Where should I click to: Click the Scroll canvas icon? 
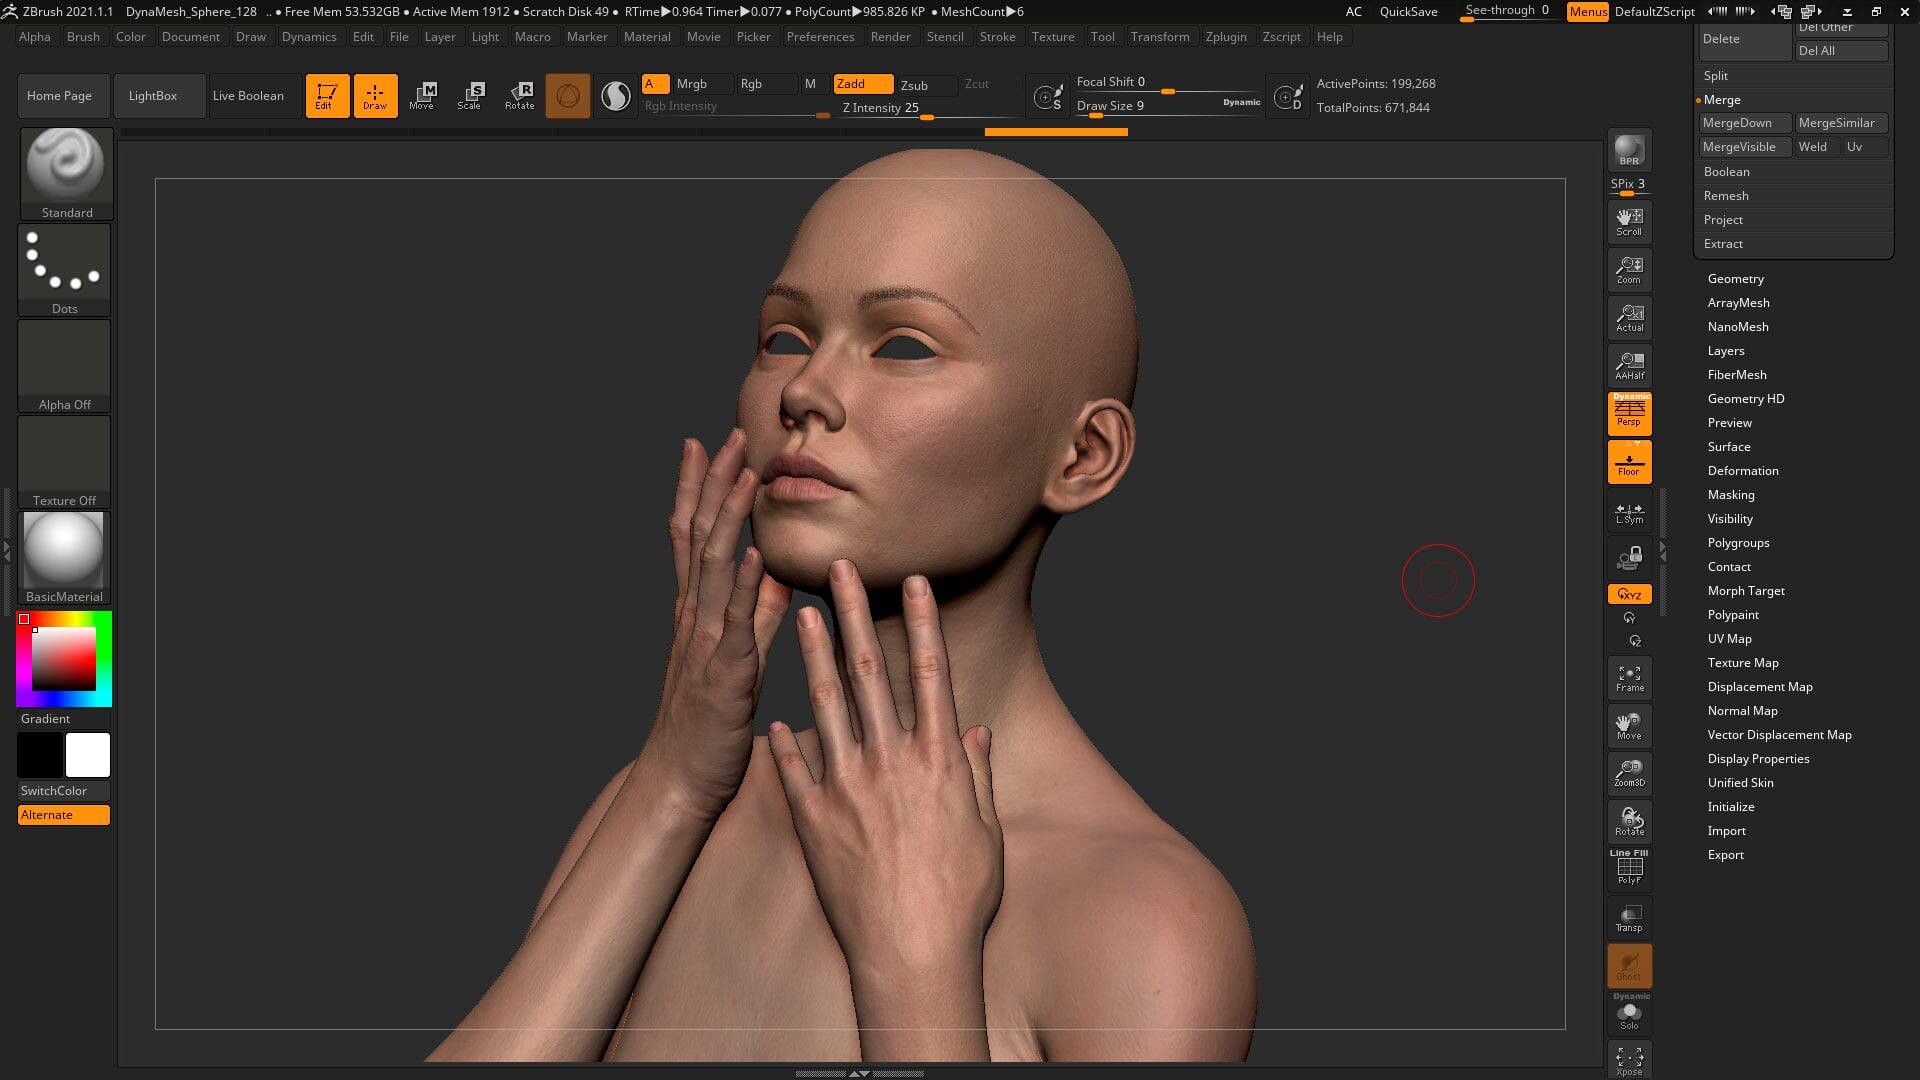(1629, 222)
